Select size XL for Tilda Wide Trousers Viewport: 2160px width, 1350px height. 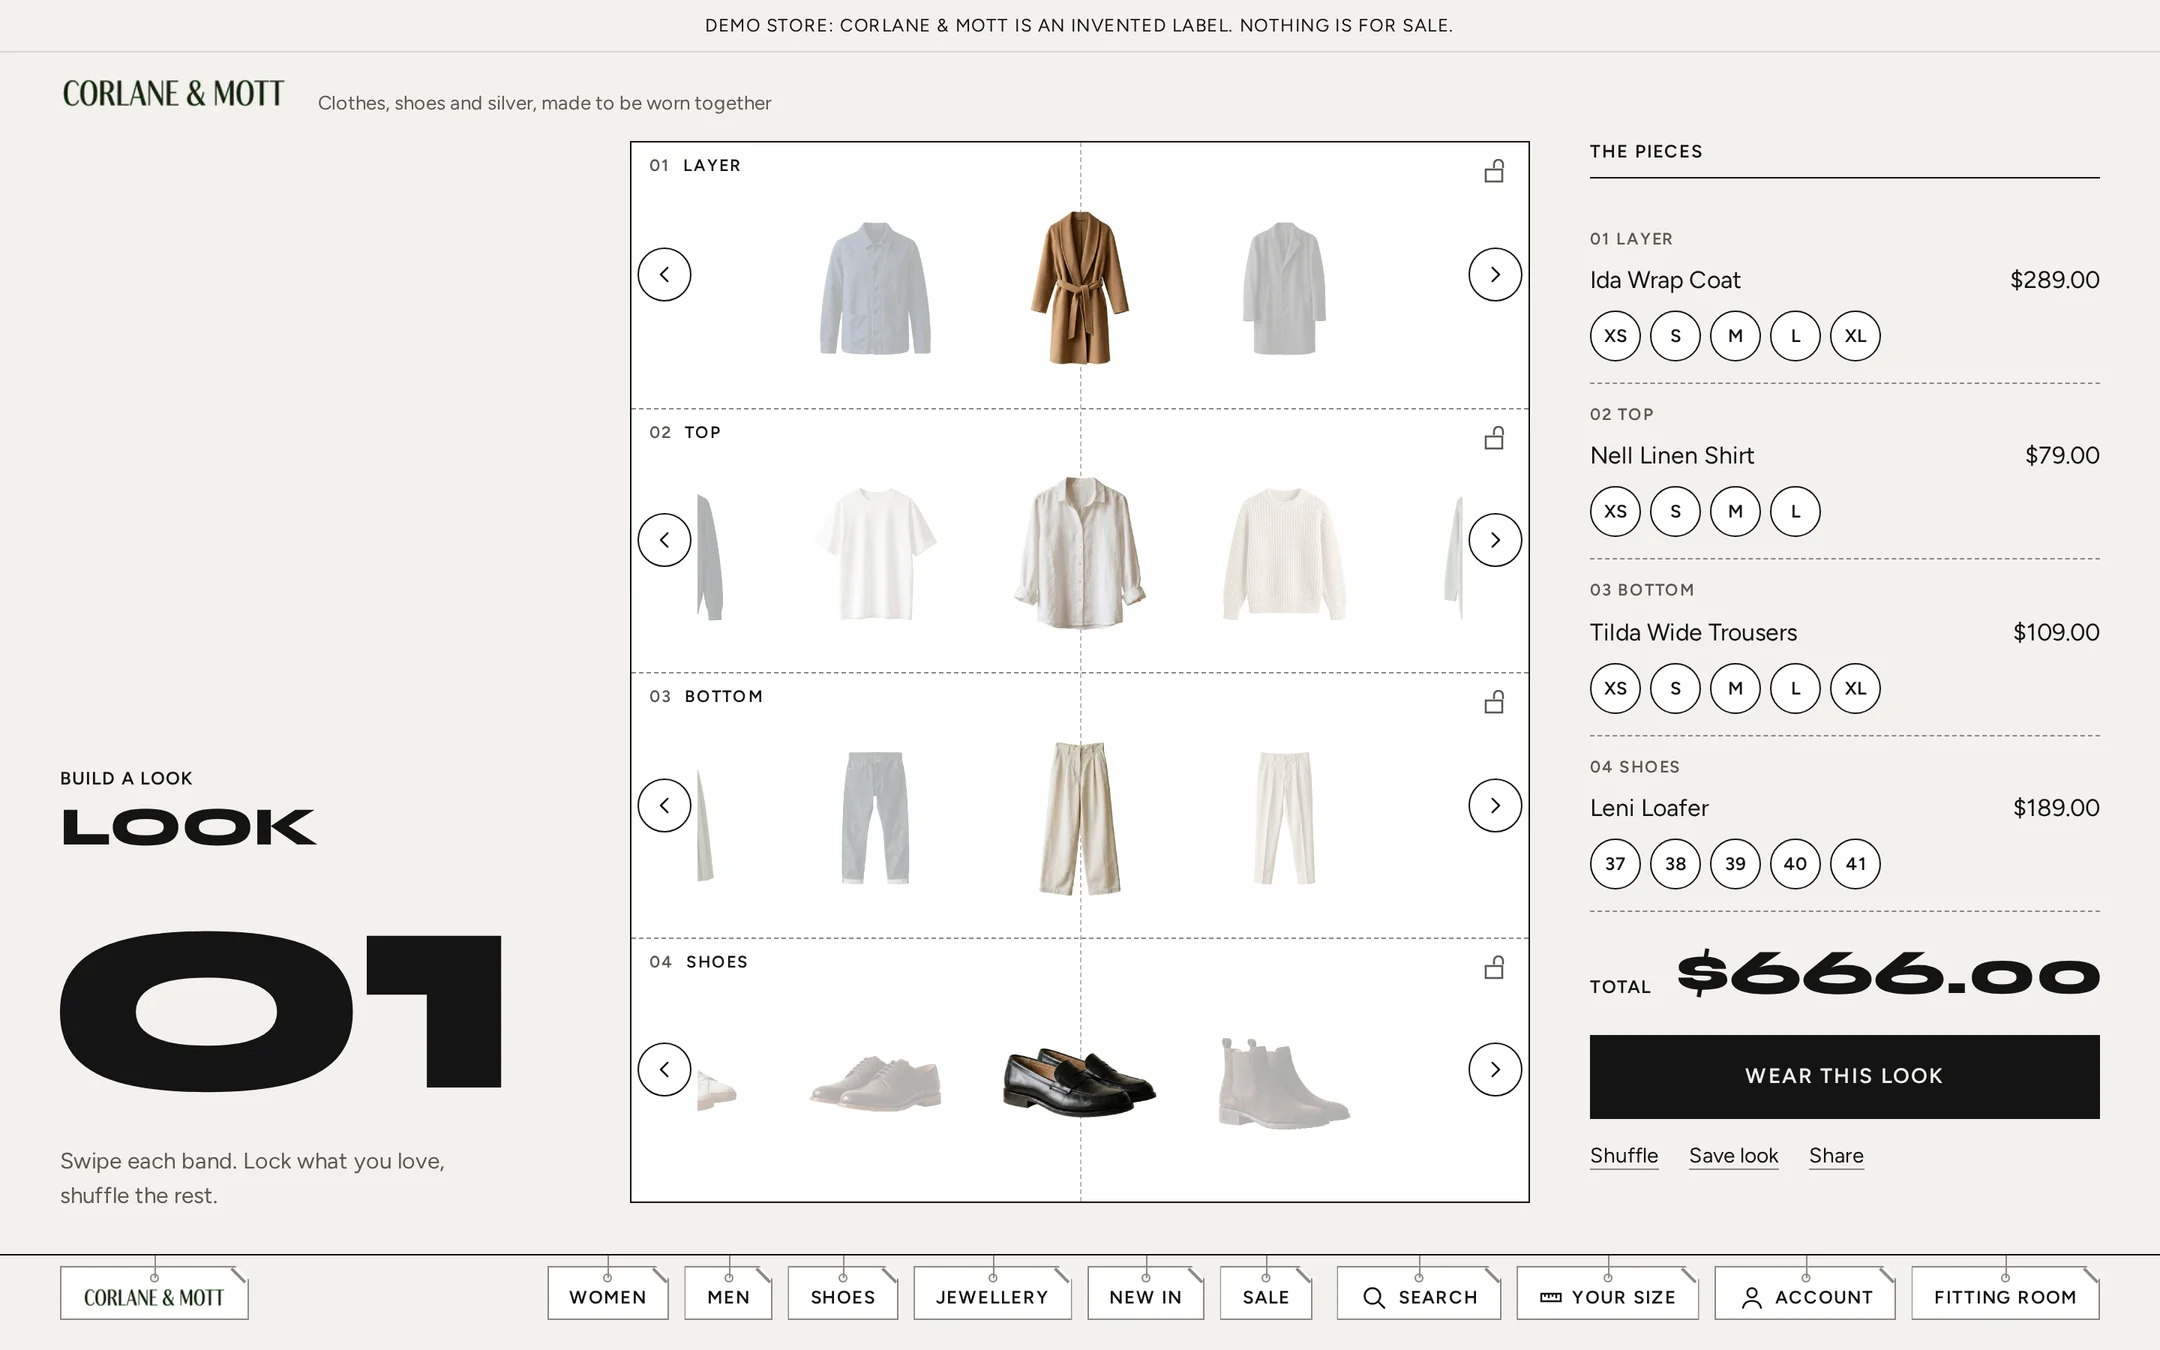[1855, 688]
